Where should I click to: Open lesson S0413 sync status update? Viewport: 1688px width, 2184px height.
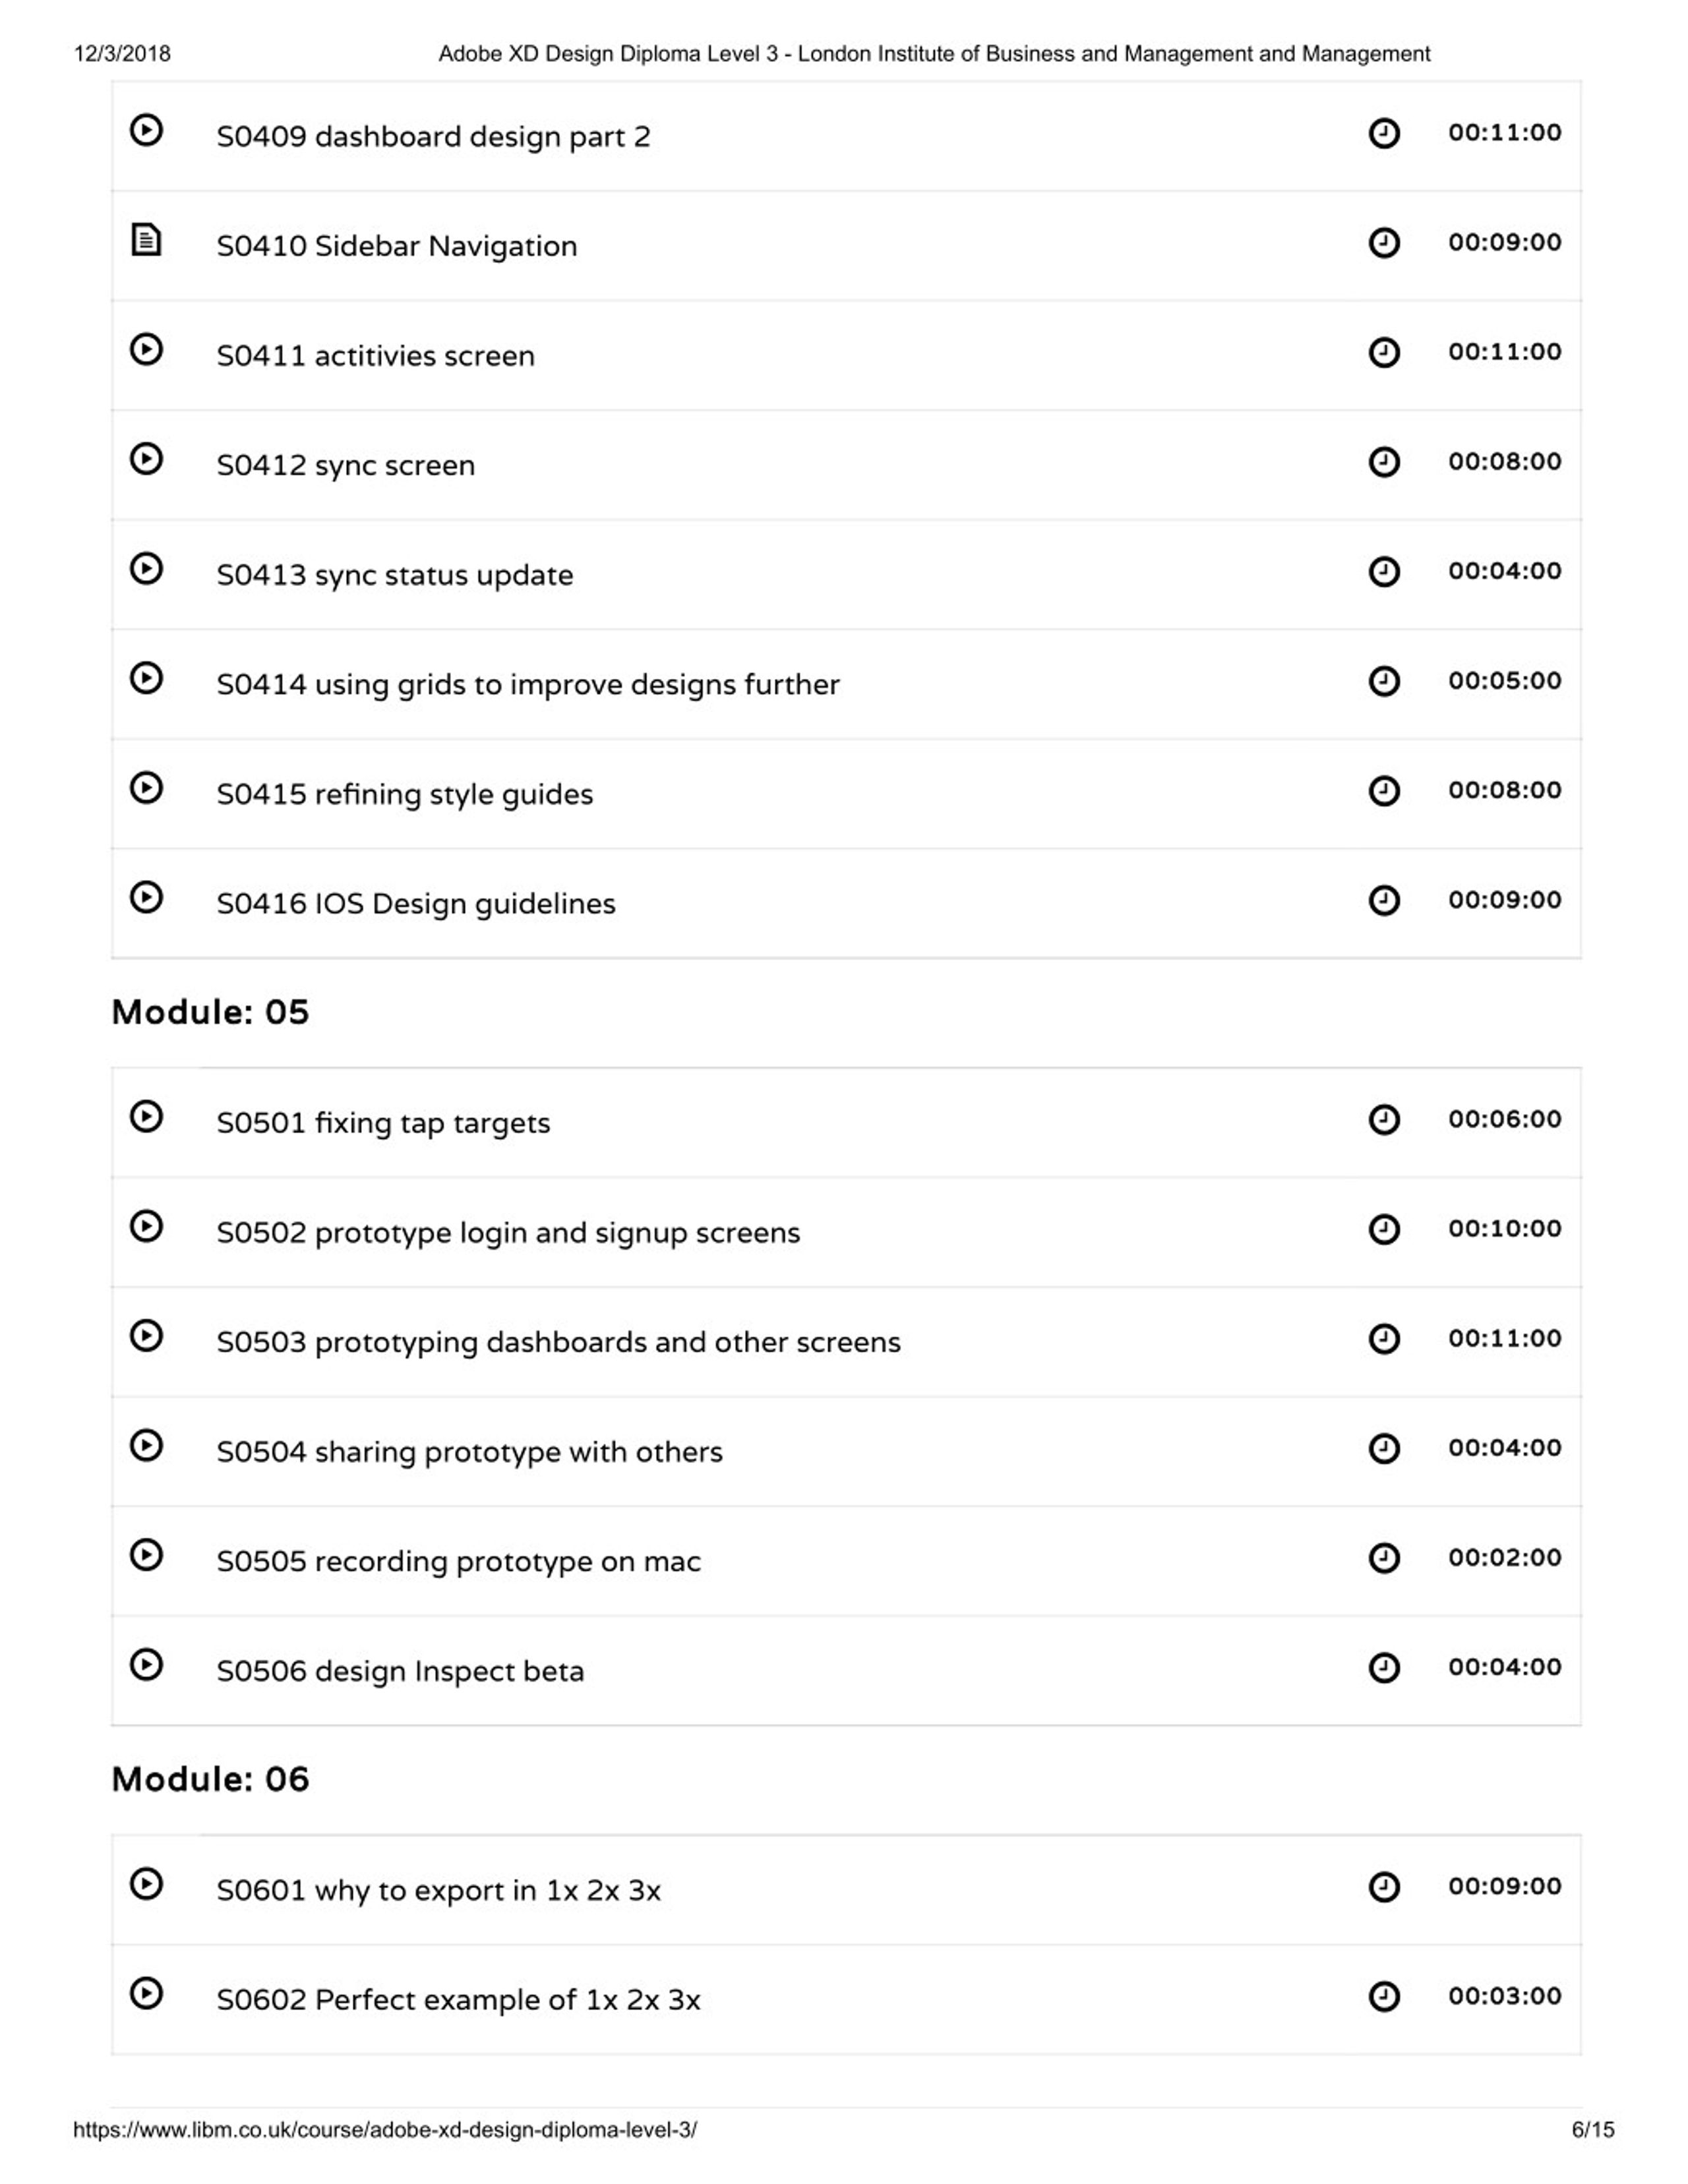395,575
